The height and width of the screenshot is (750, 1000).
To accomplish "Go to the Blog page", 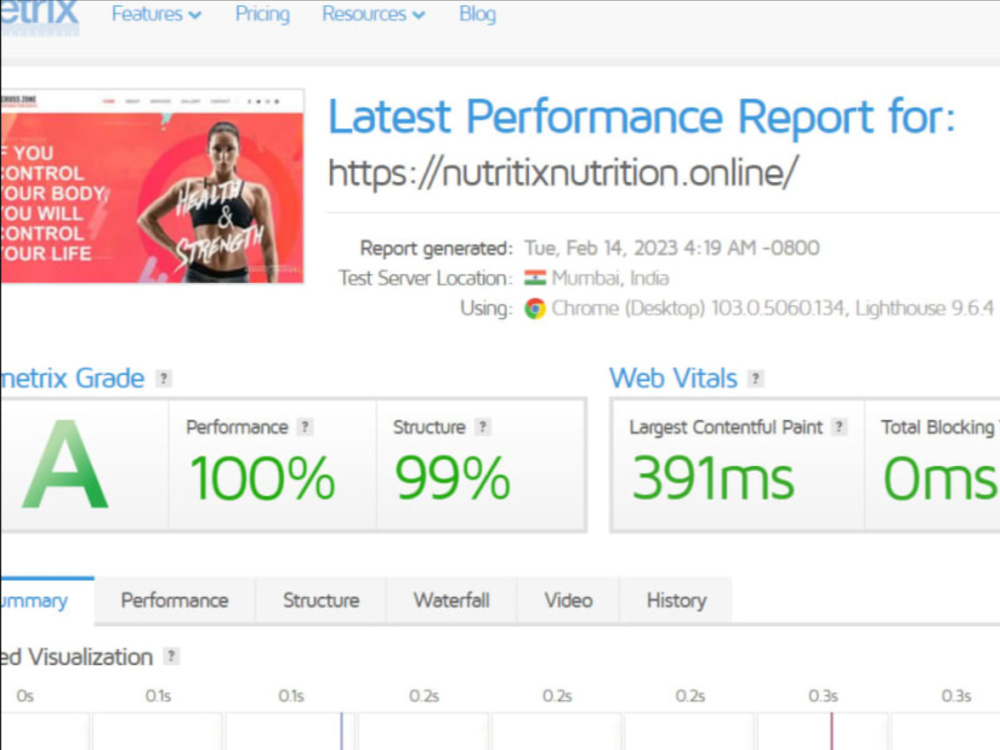I will pyautogui.click(x=477, y=14).
